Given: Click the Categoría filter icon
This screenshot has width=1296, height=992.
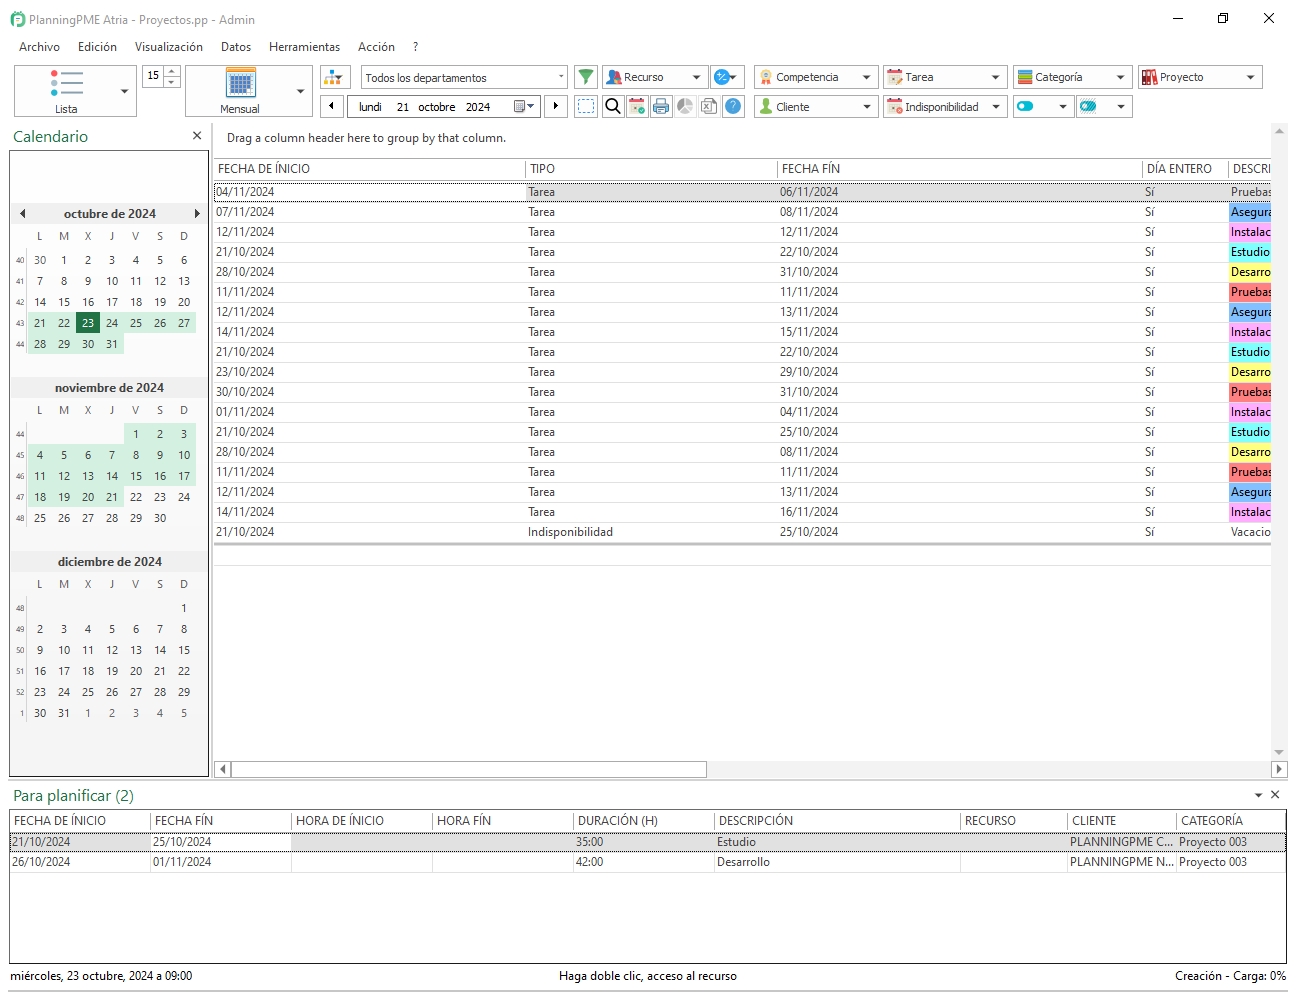Looking at the screenshot, I should (x=1025, y=77).
